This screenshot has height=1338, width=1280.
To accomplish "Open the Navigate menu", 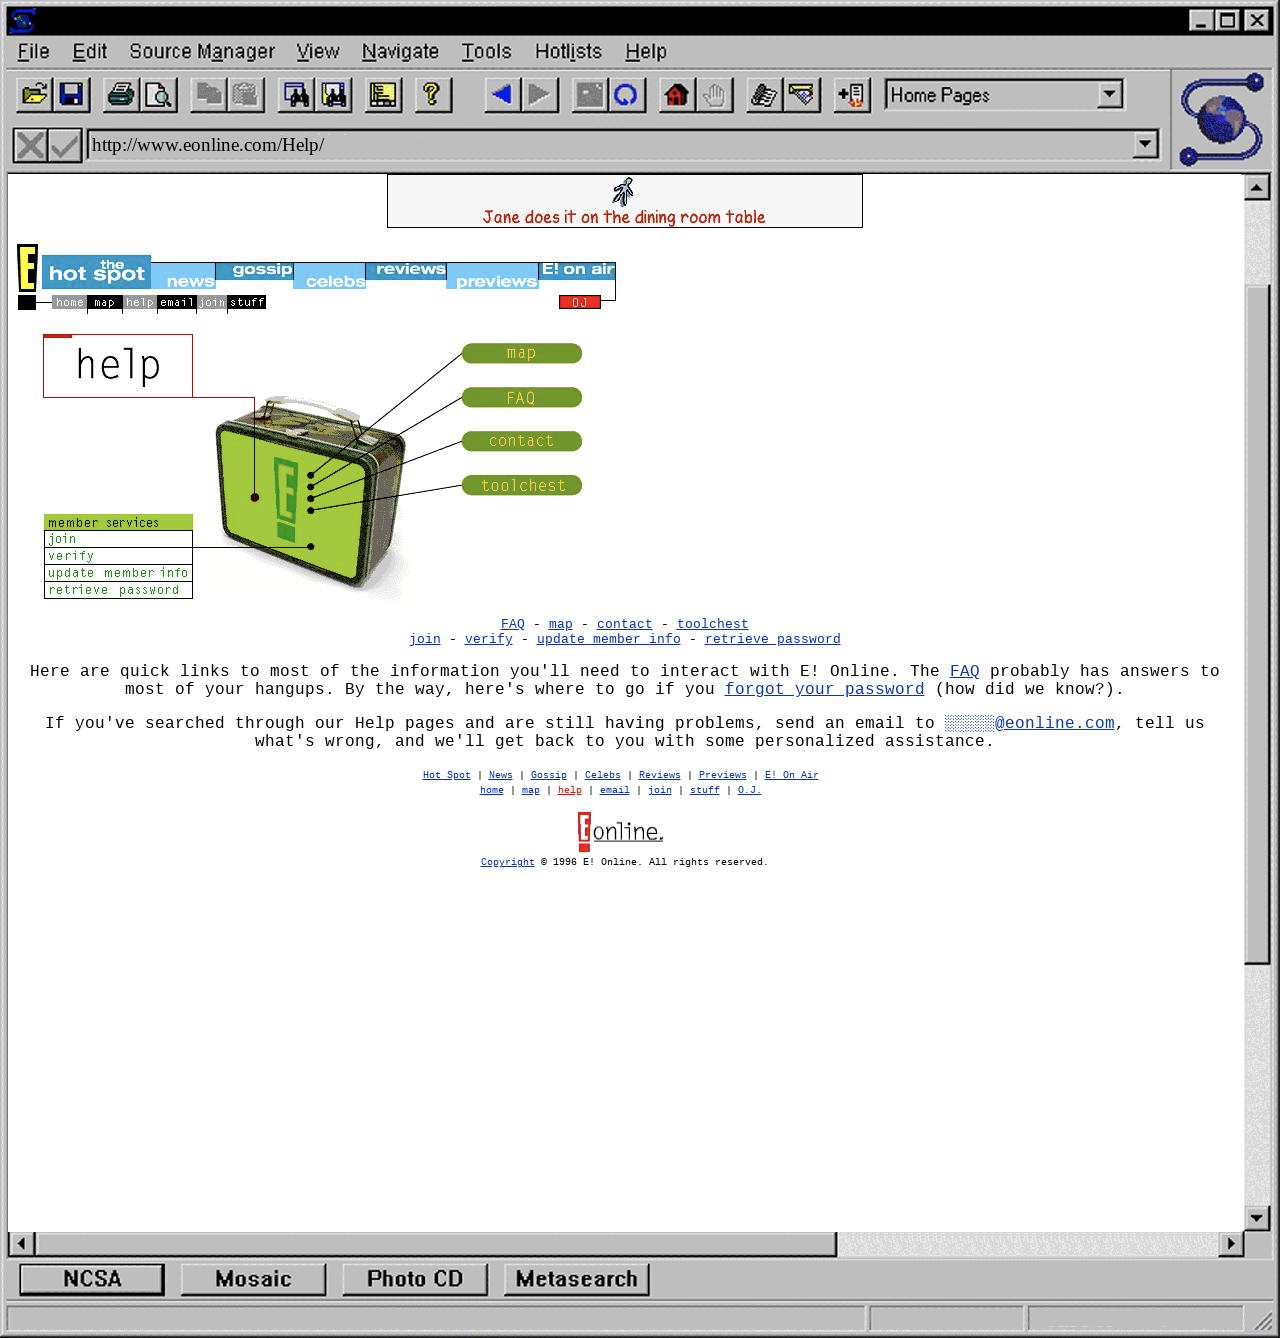I will click(400, 51).
